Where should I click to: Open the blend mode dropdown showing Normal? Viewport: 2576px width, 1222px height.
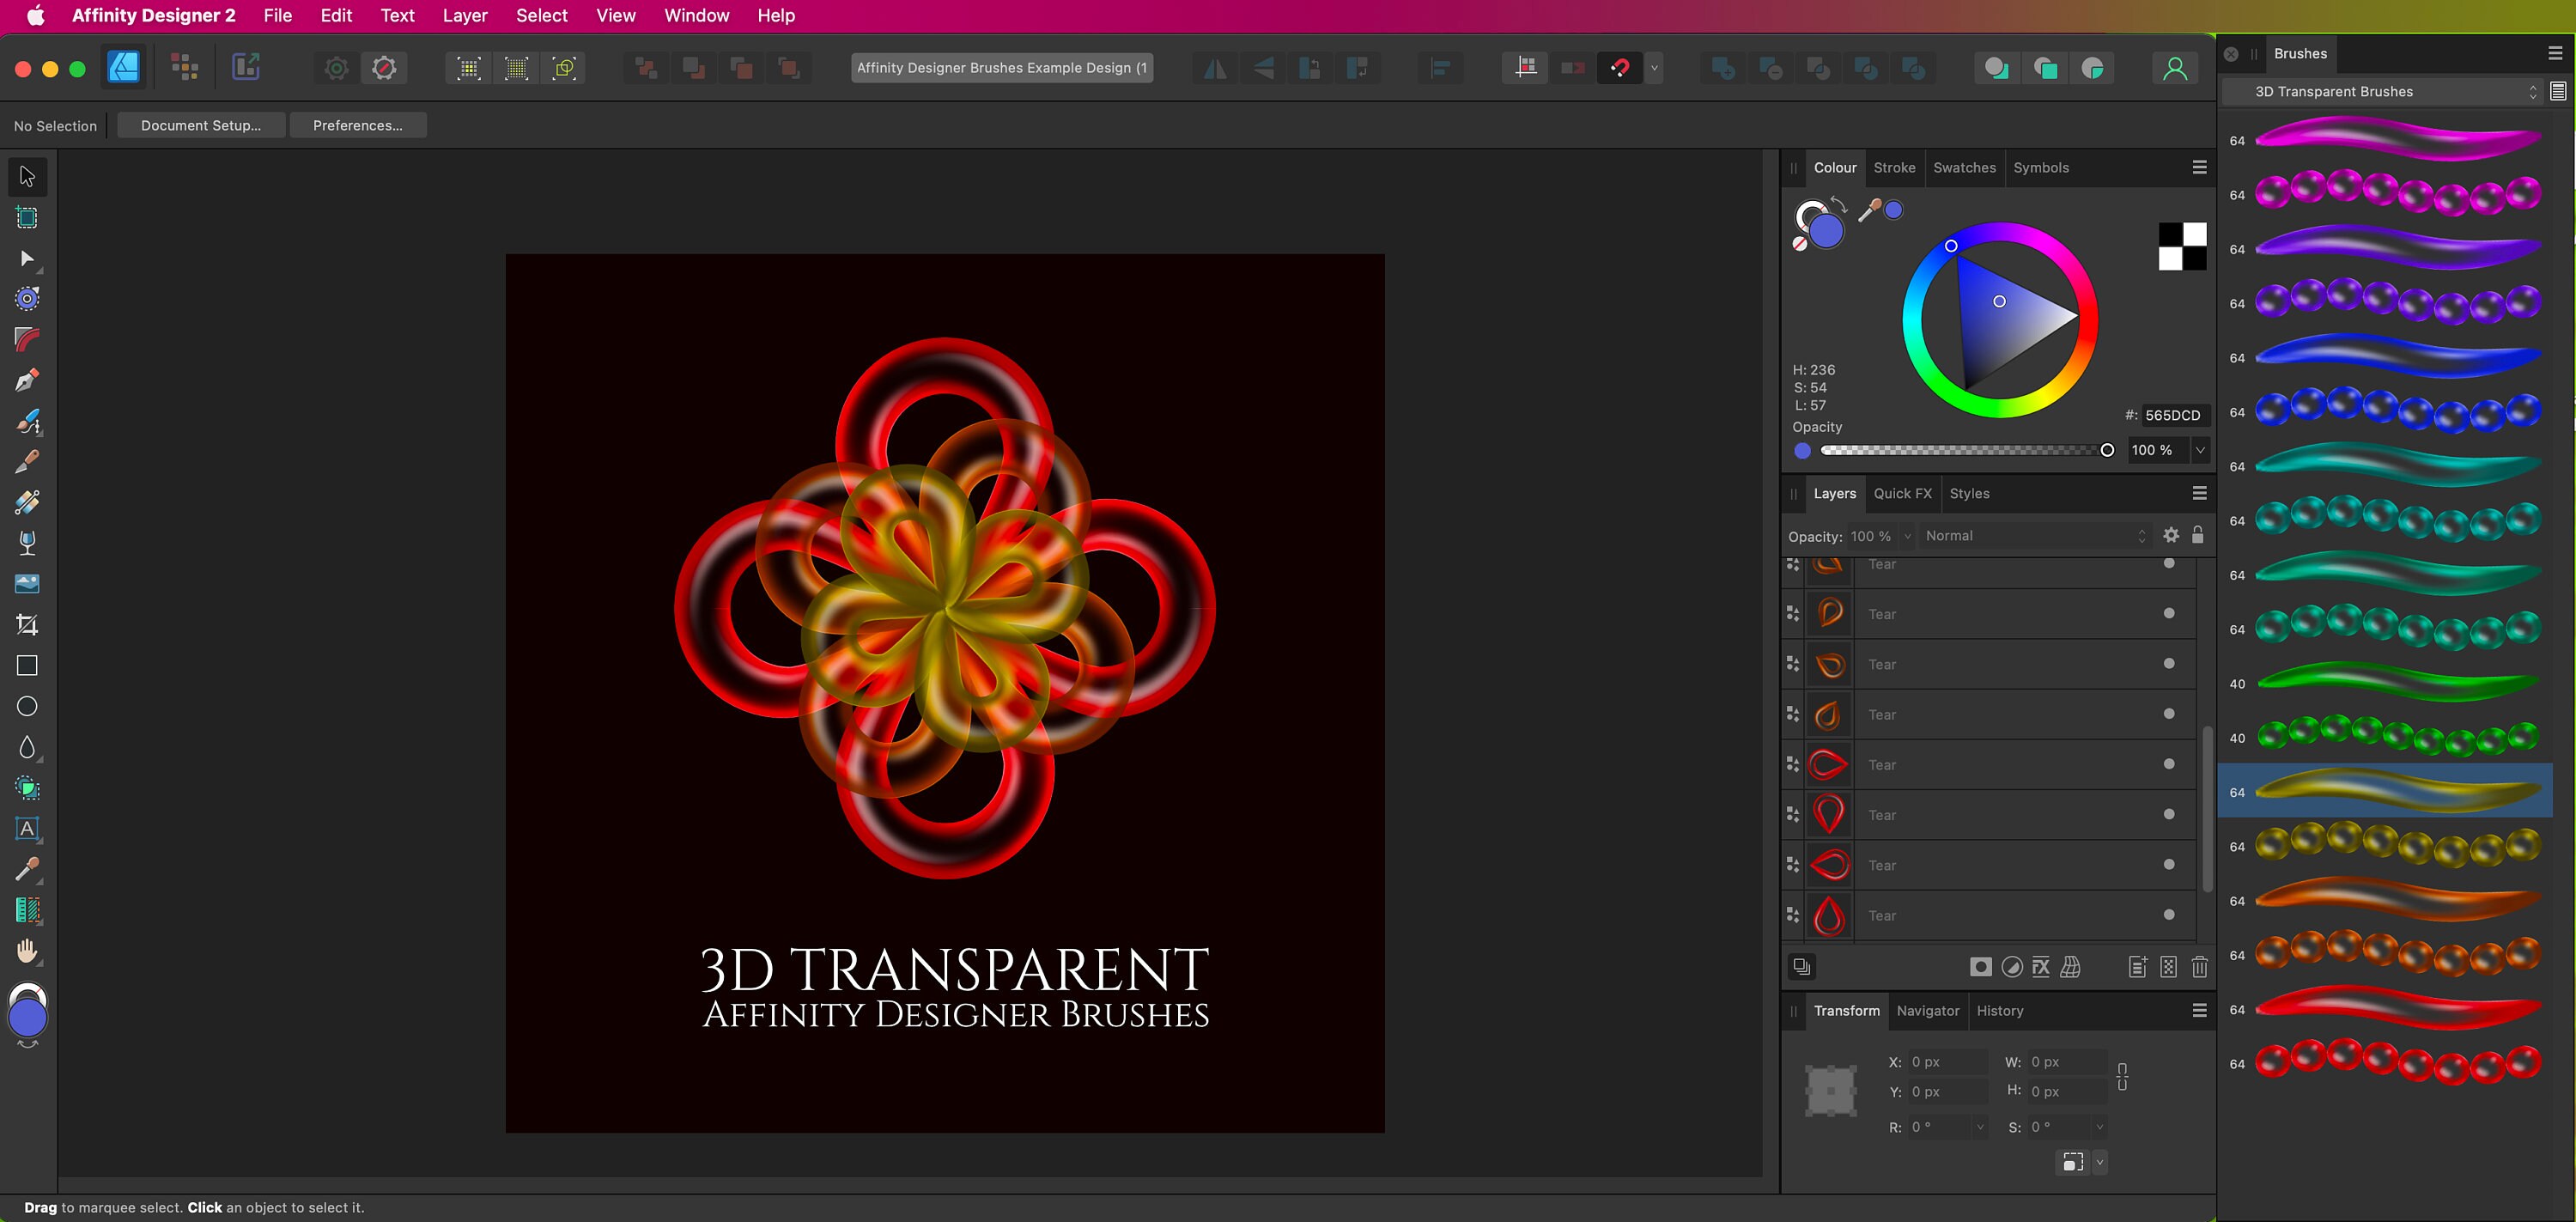(x=2035, y=535)
